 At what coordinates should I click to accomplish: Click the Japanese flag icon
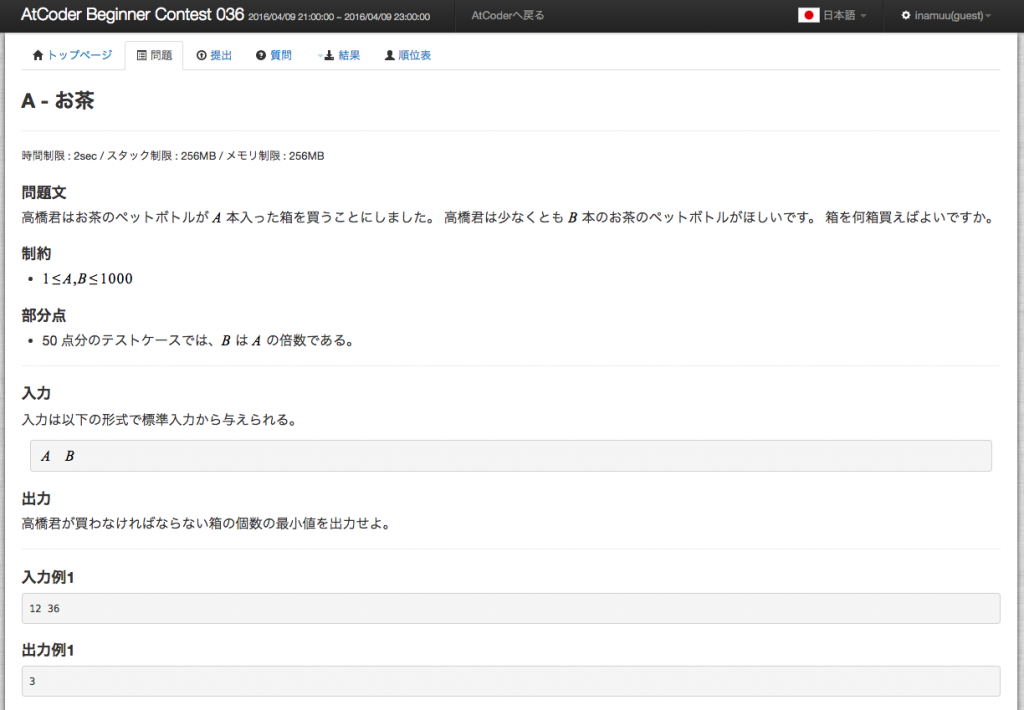click(x=808, y=15)
